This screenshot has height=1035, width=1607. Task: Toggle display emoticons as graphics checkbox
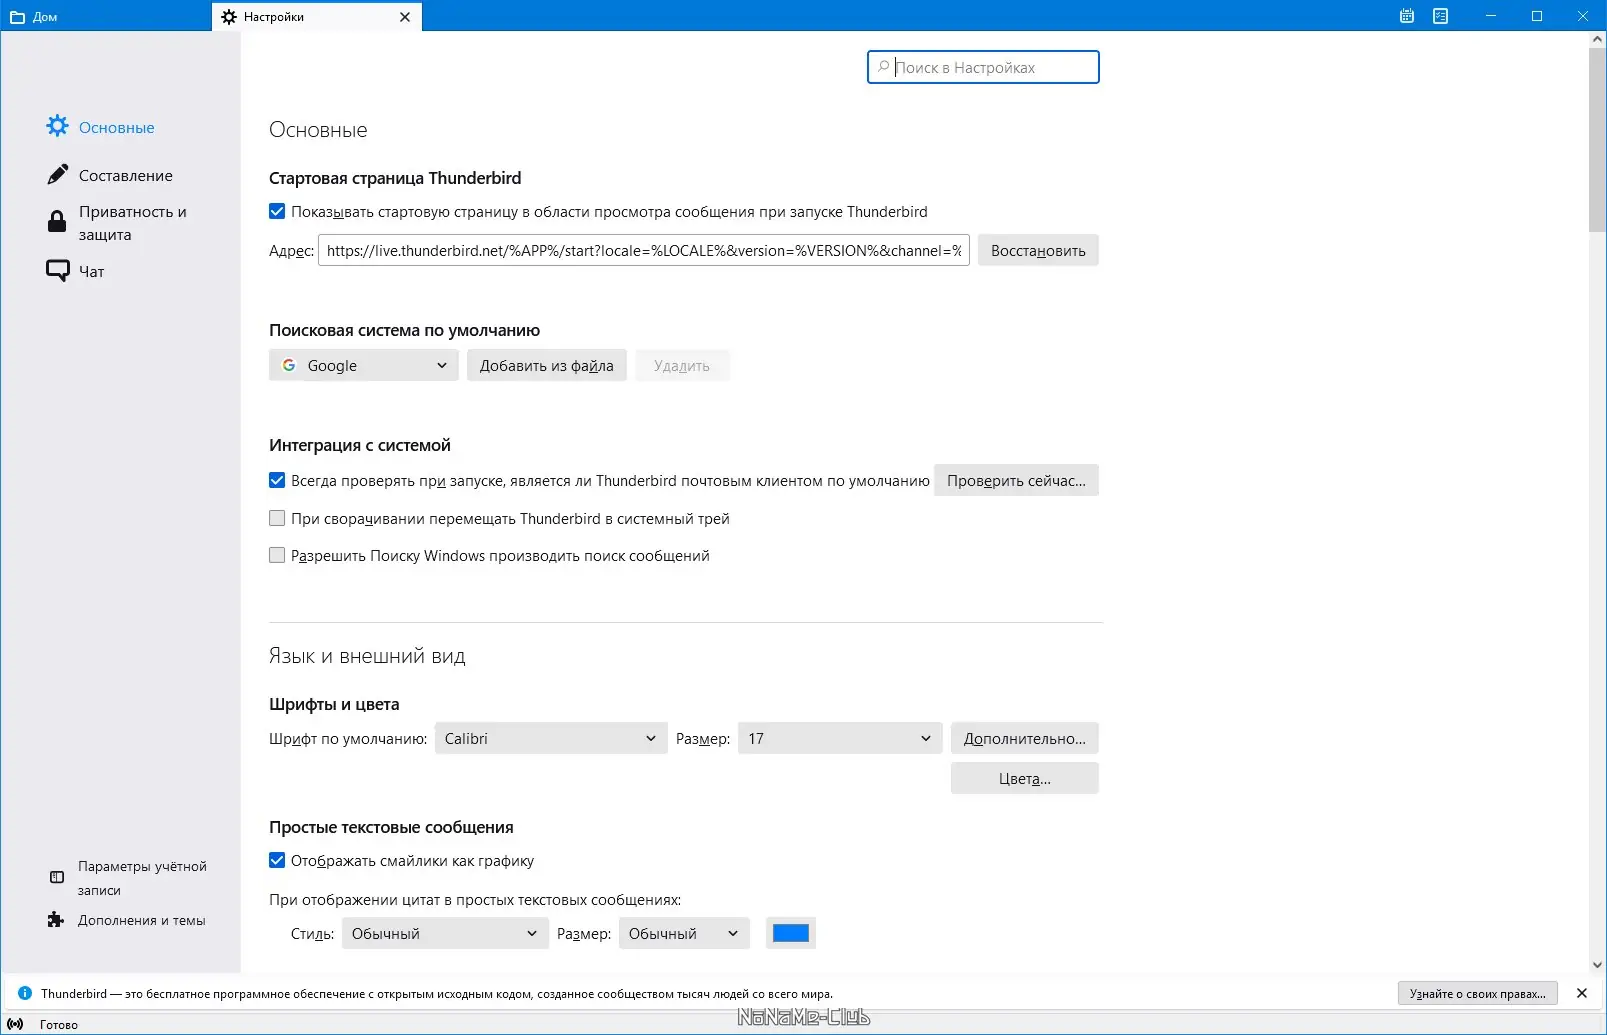(x=277, y=860)
